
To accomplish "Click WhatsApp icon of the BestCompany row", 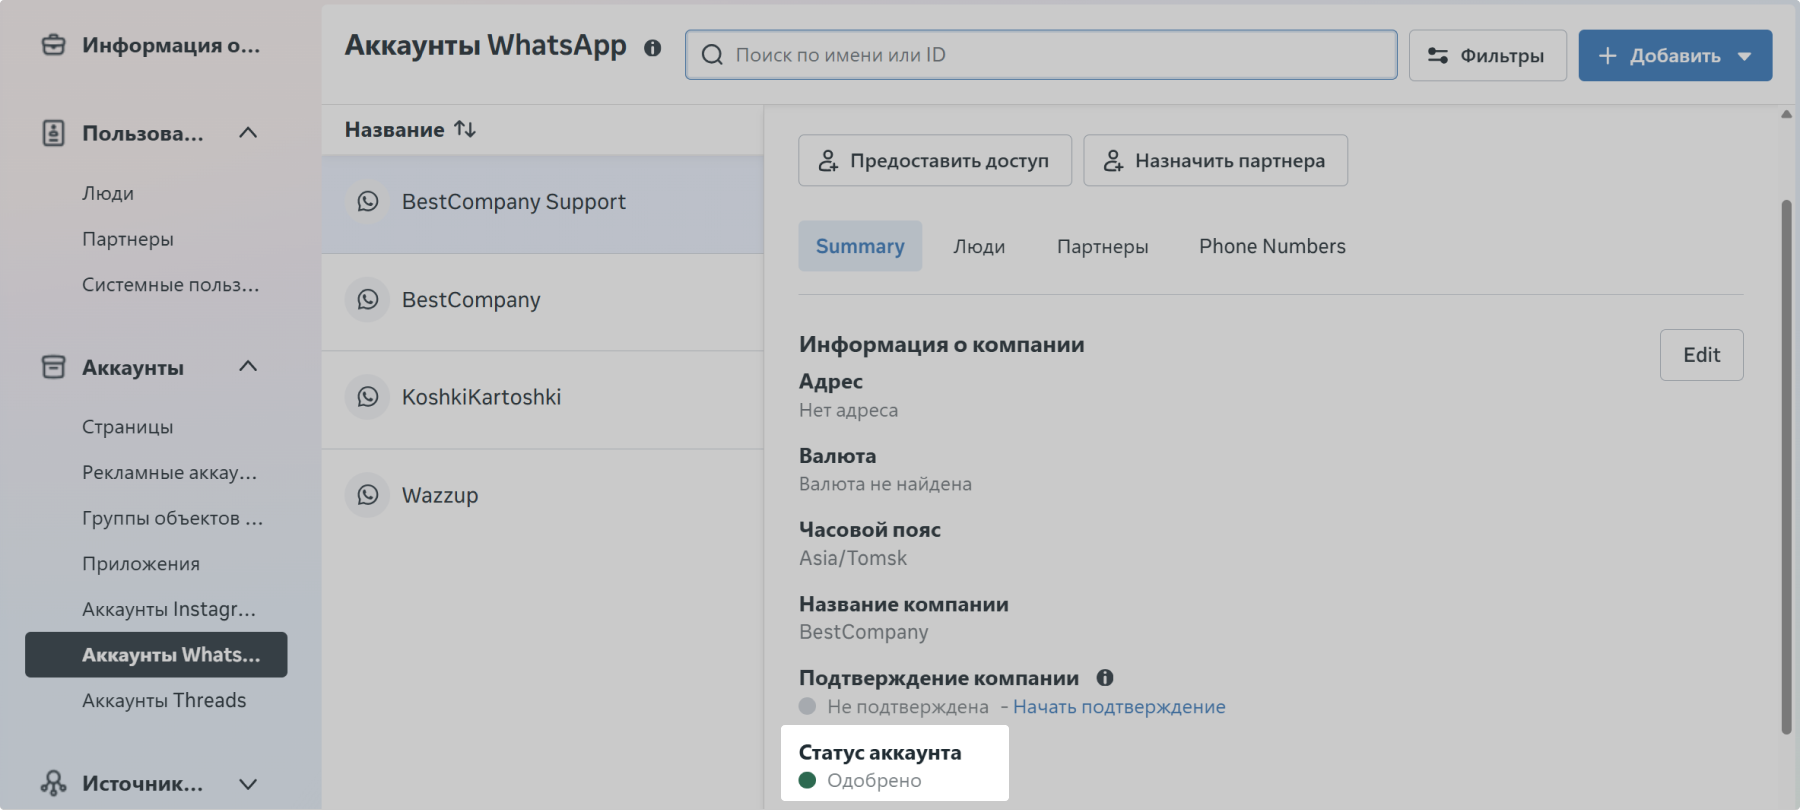I will pos(368,300).
